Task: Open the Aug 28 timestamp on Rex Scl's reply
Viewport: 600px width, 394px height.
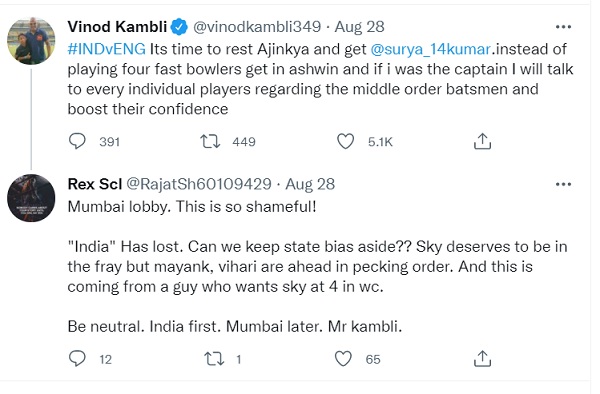Action: click(x=310, y=184)
